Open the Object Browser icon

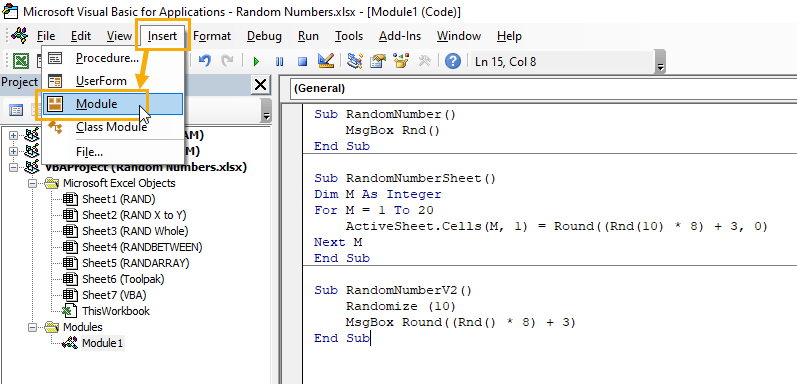[x=401, y=61]
